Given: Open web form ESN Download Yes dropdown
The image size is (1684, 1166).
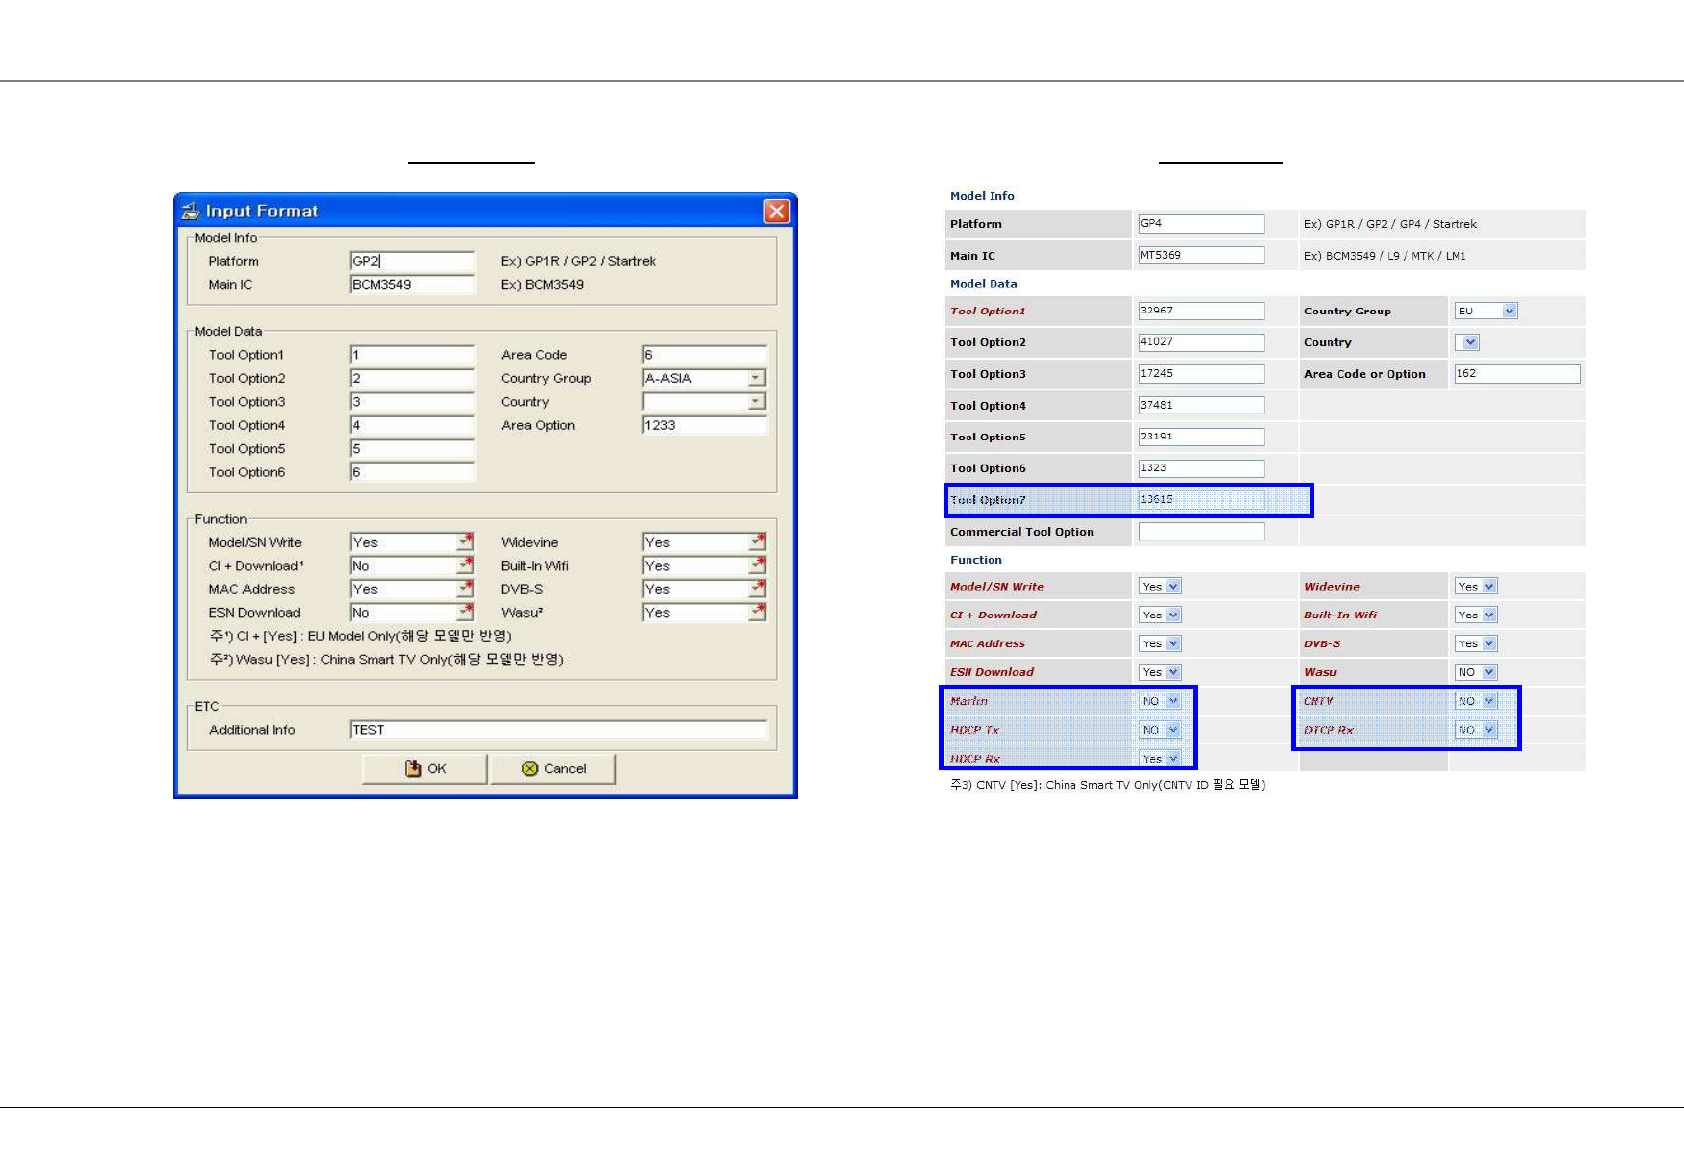Looking at the screenshot, I should click(1160, 673).
